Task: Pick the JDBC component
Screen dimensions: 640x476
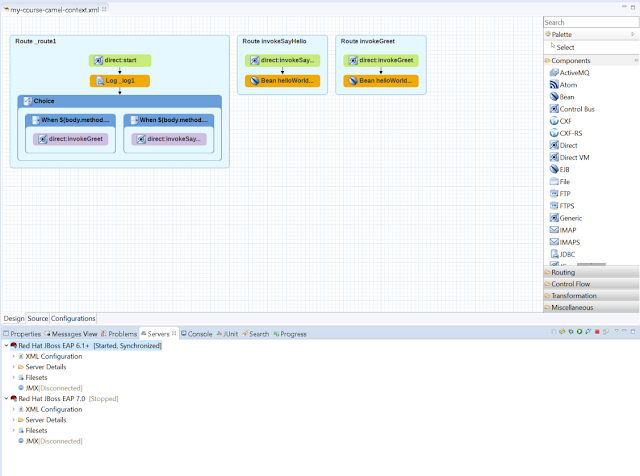Action: pyautogui.click(x=562, y=254)
